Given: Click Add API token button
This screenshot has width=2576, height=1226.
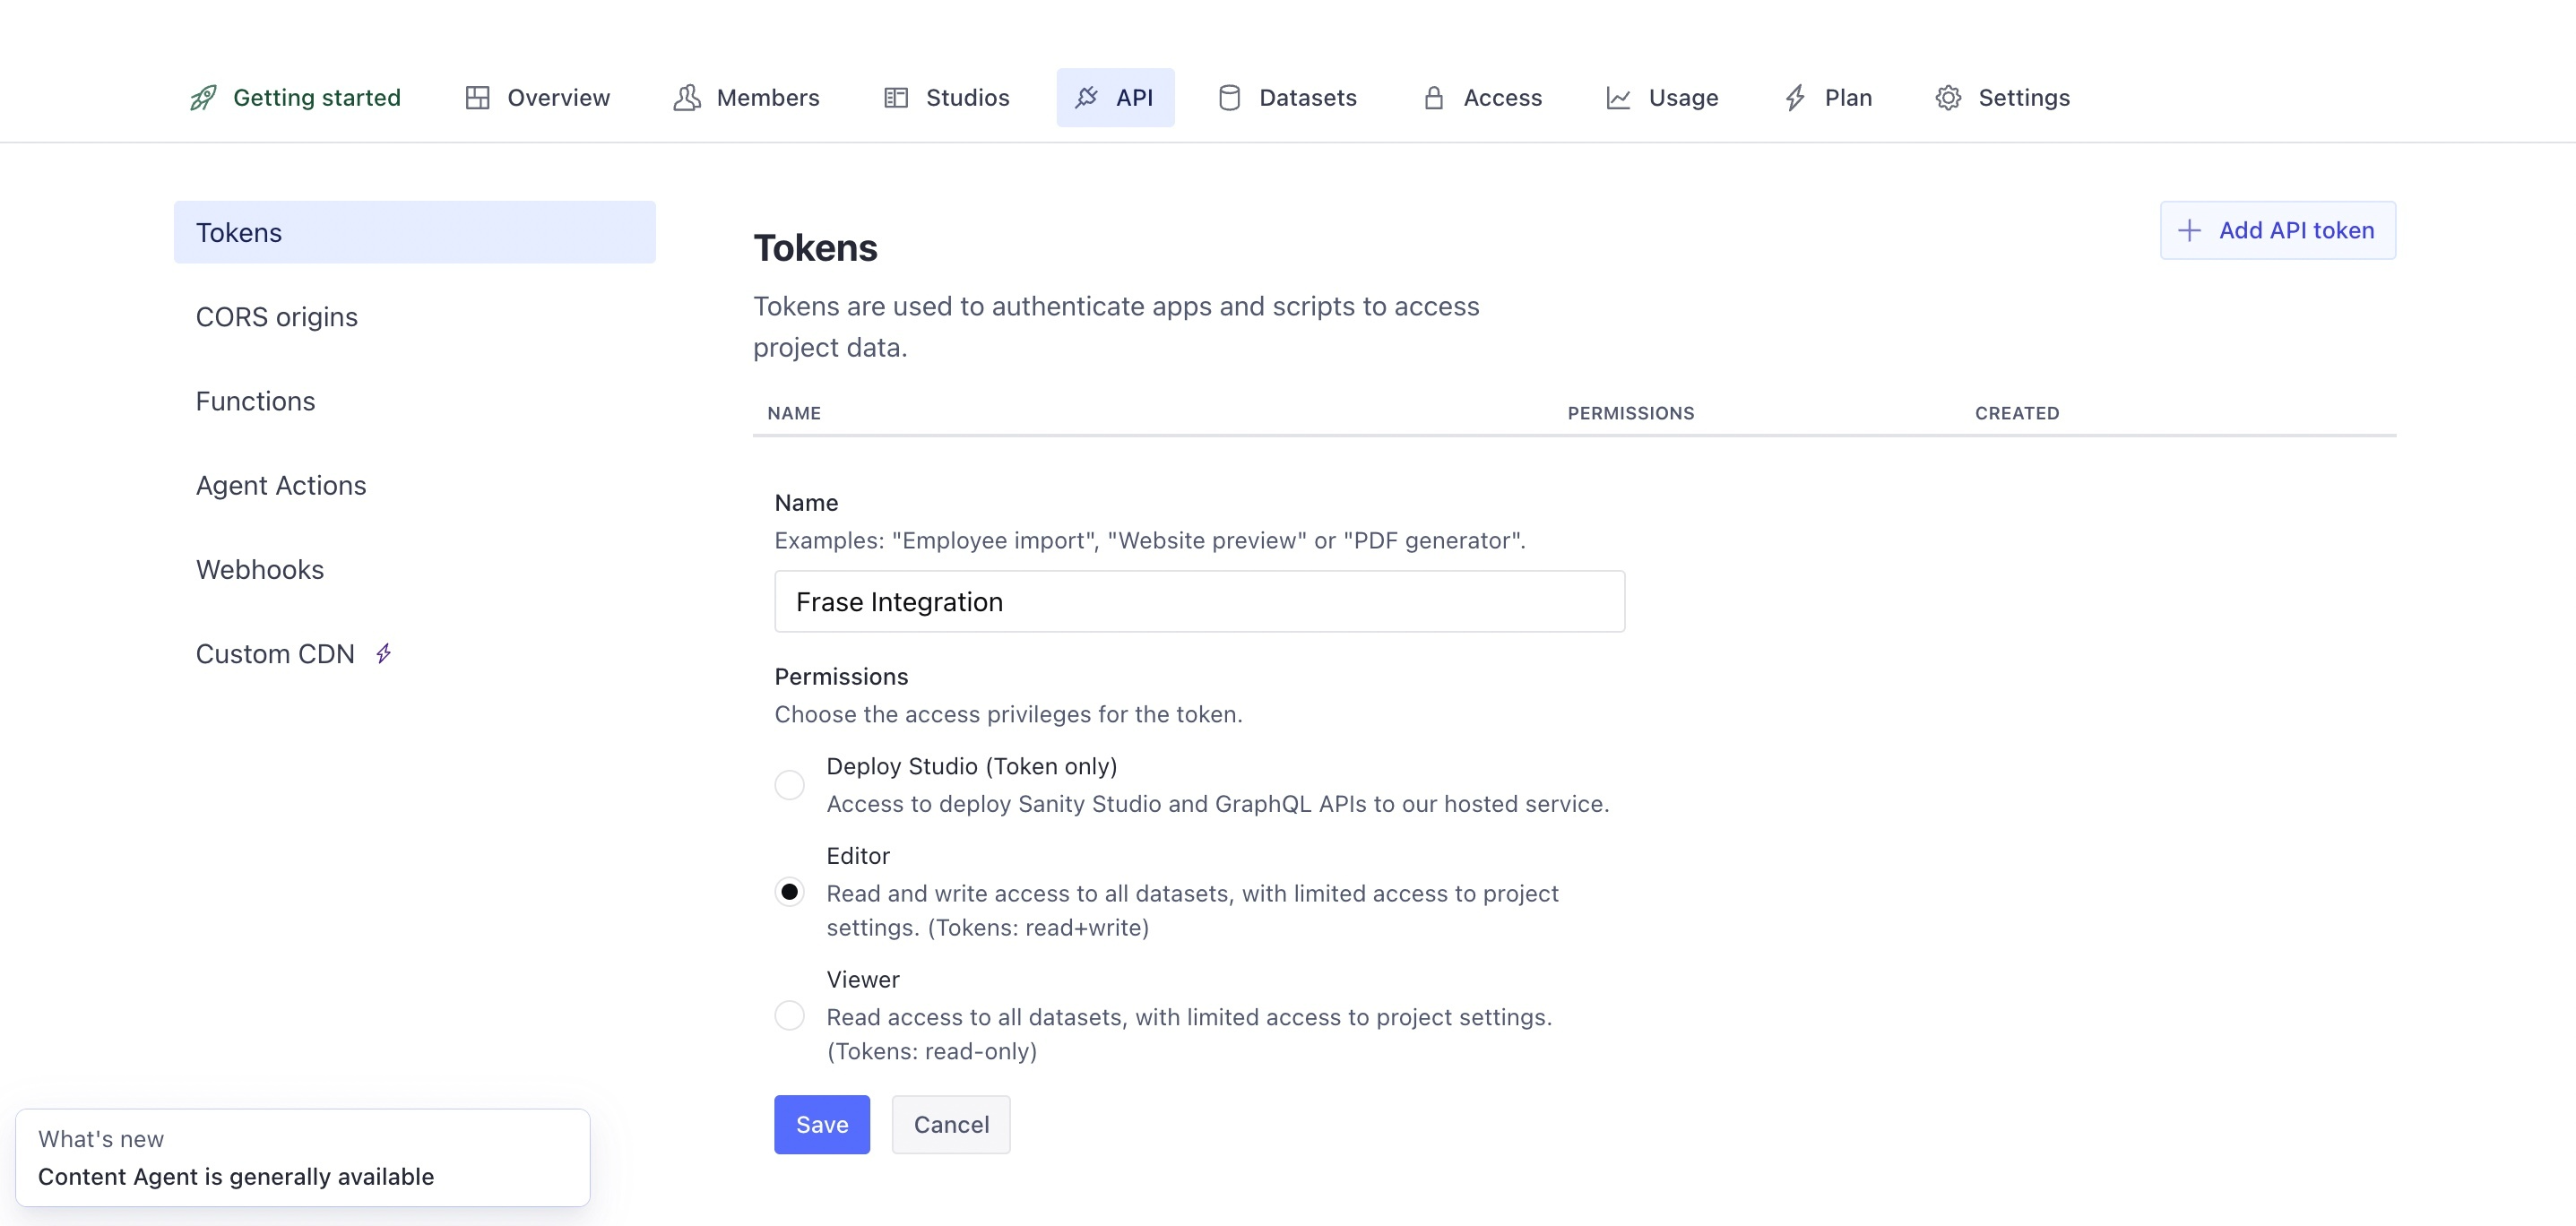Looking at the screenshot, I should (2277, 231).
